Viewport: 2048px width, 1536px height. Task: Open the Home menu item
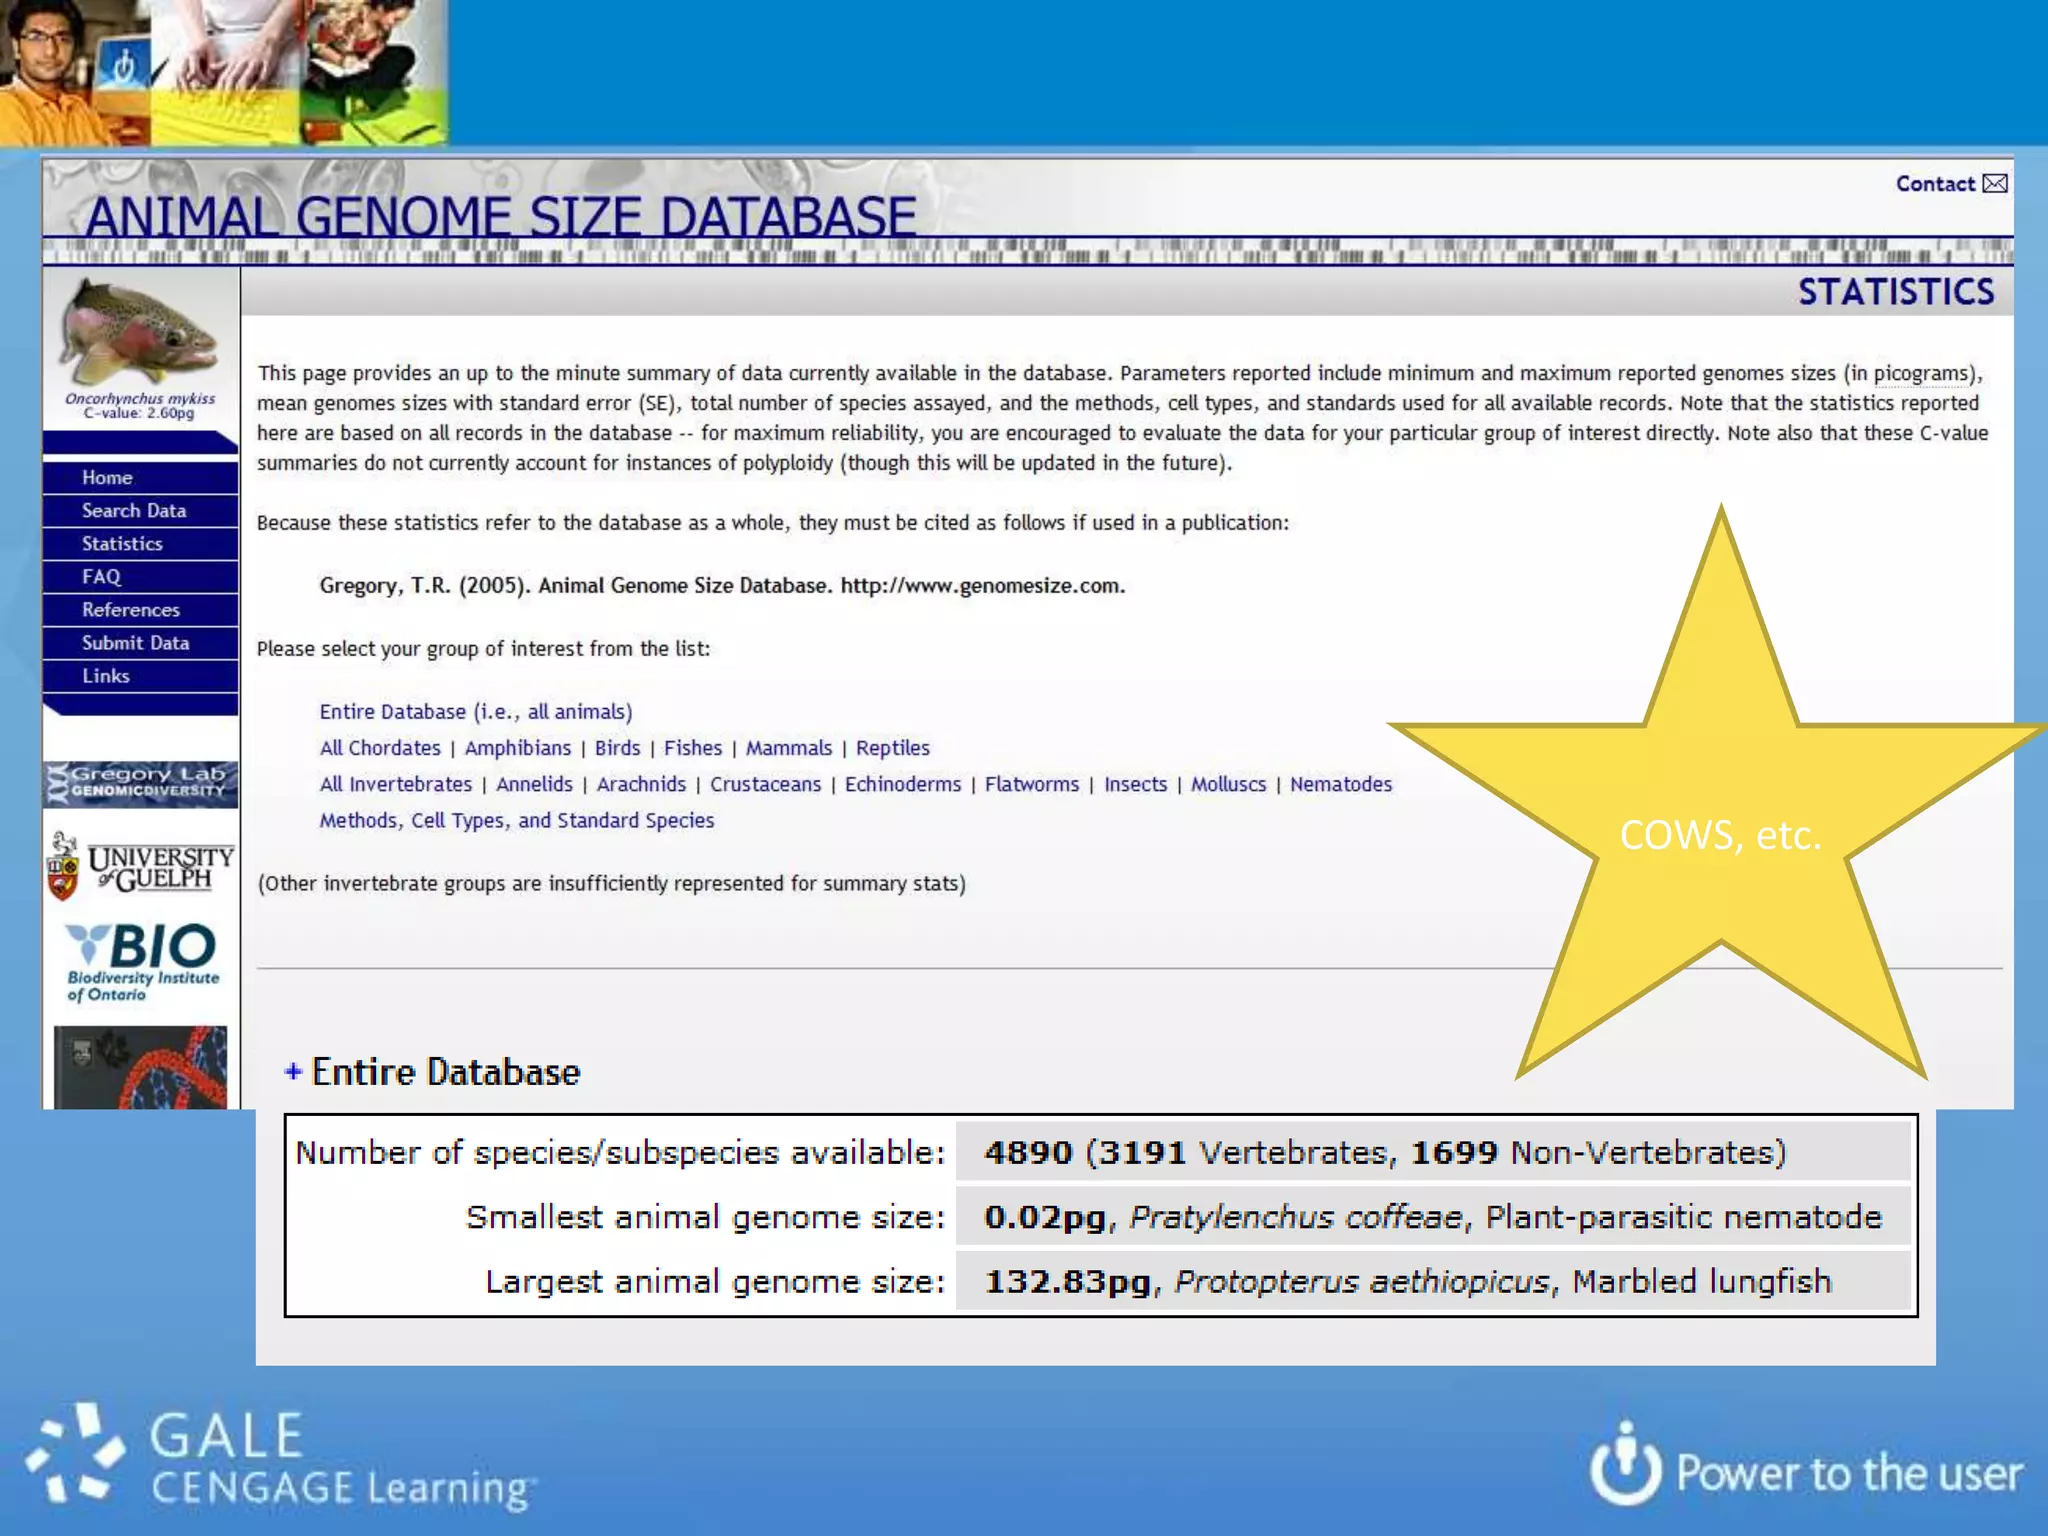[x=107, y=478]
